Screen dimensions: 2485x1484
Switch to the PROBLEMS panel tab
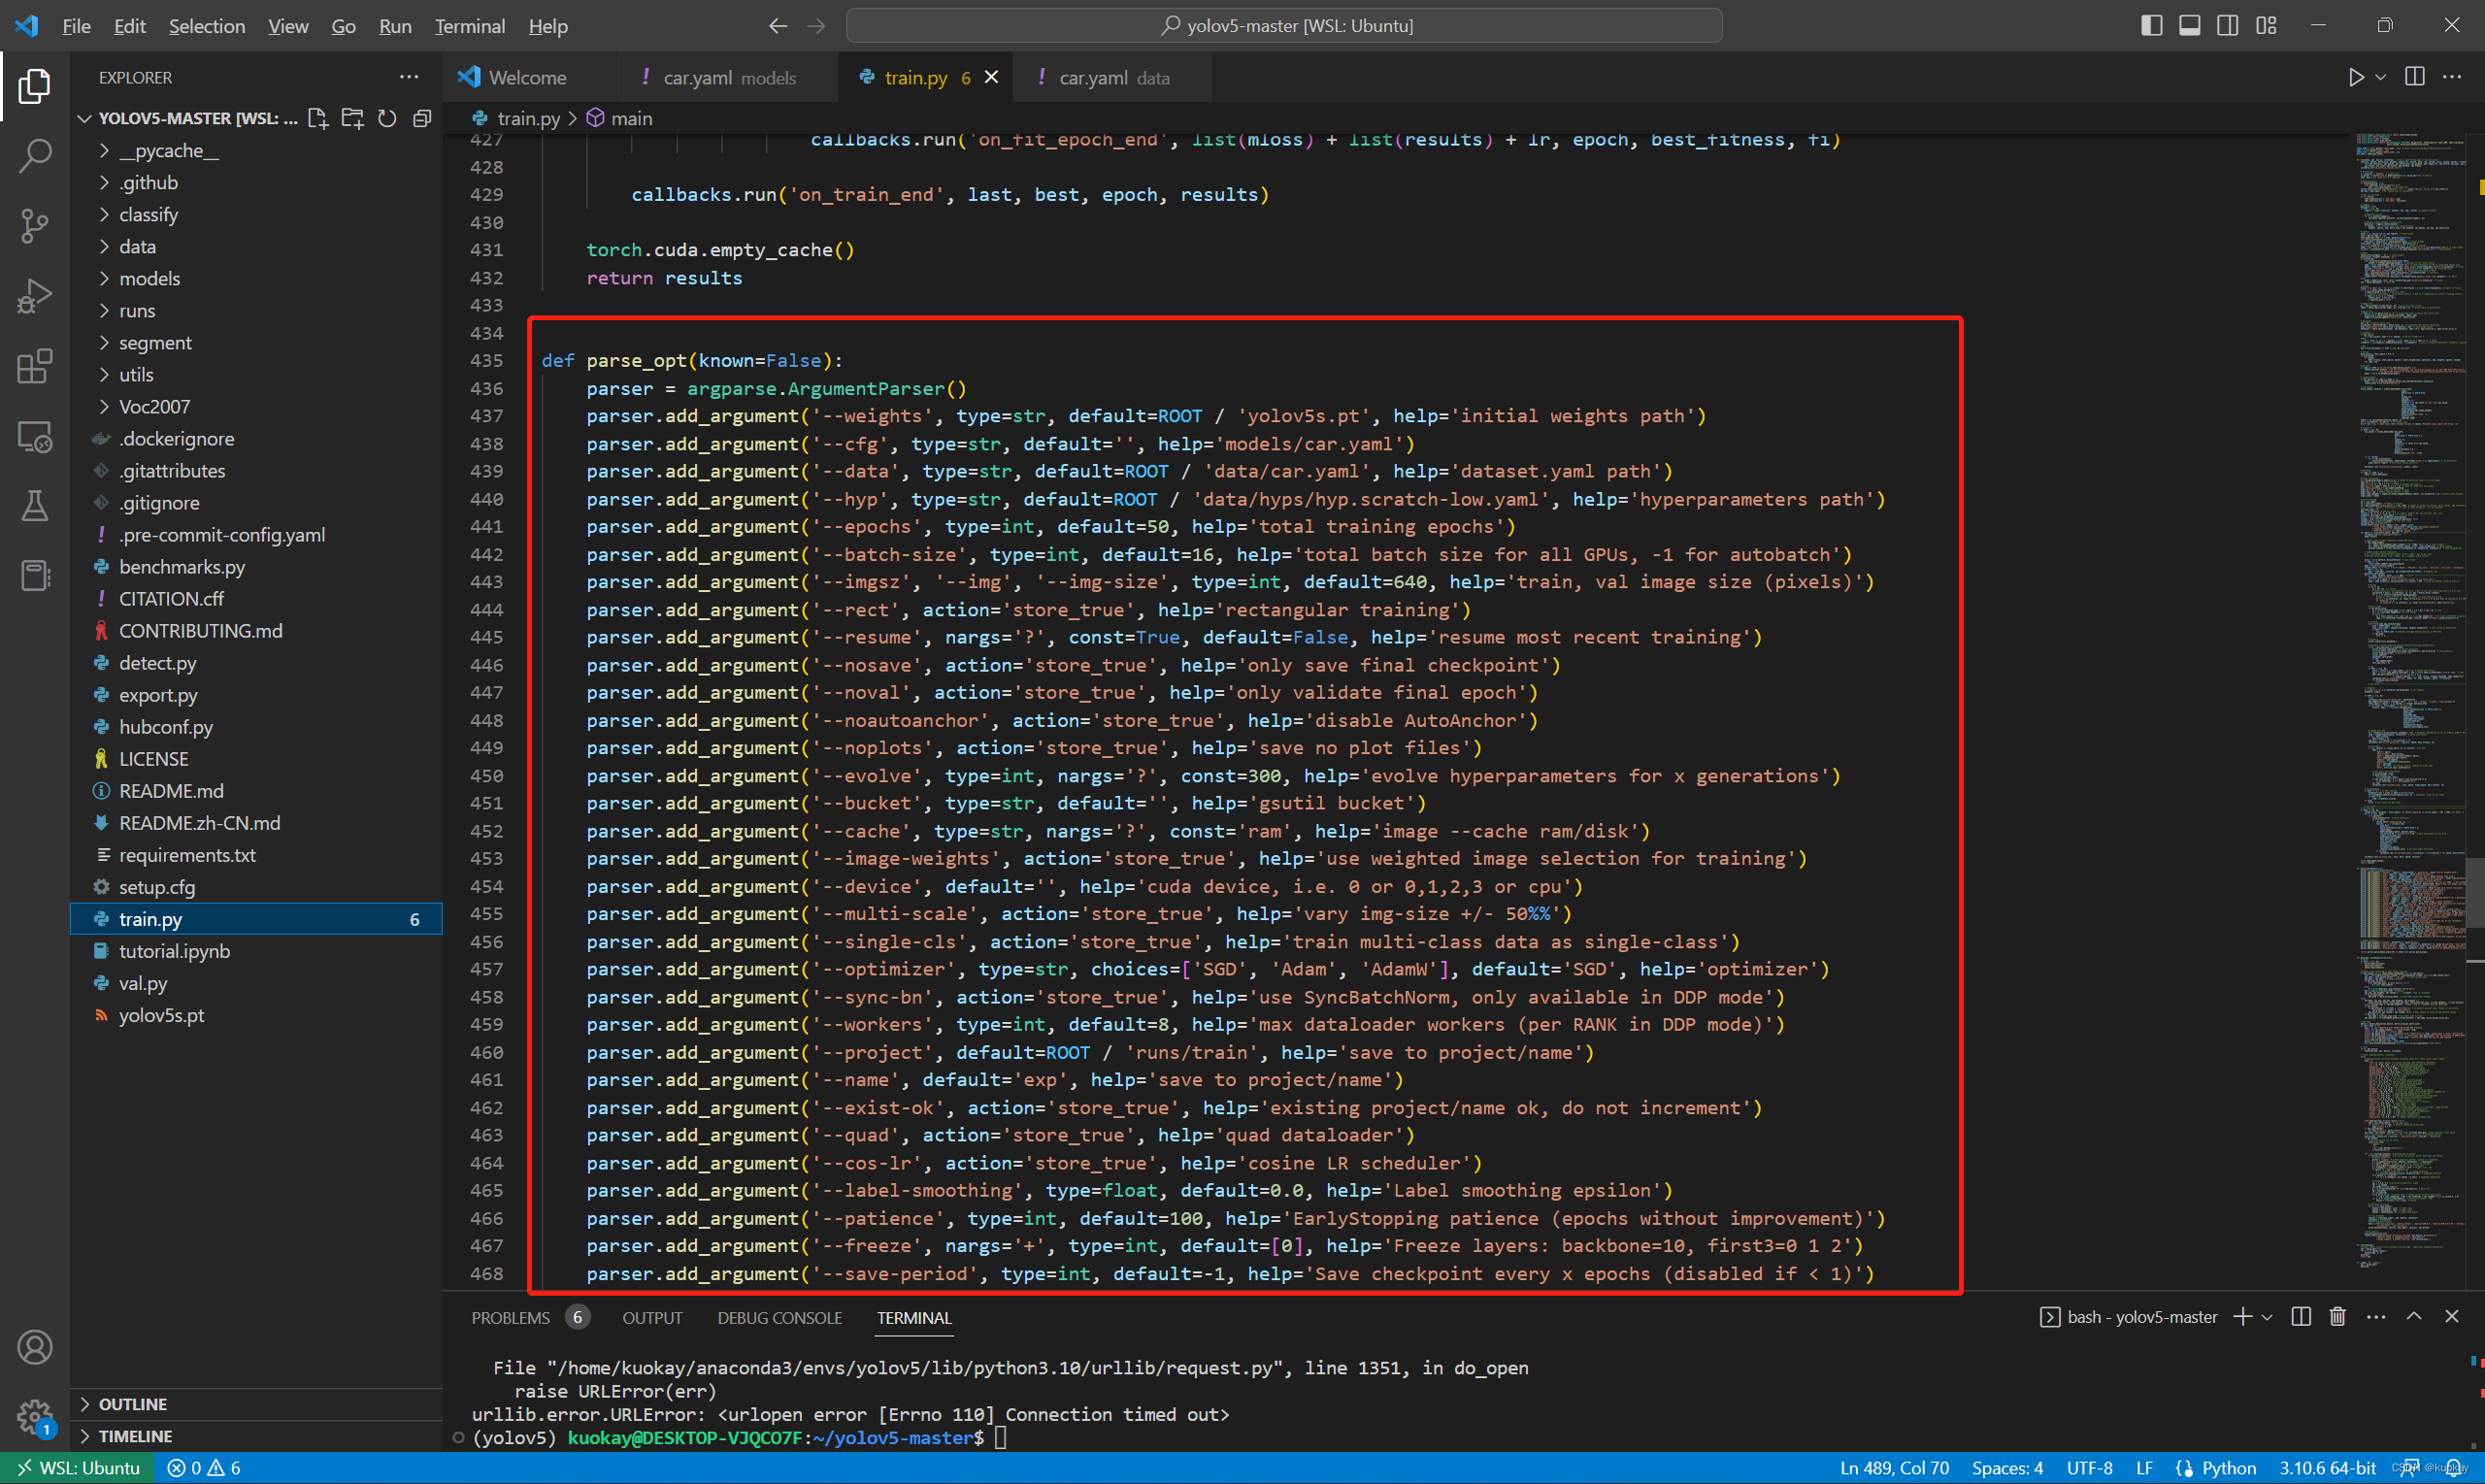510,1318
